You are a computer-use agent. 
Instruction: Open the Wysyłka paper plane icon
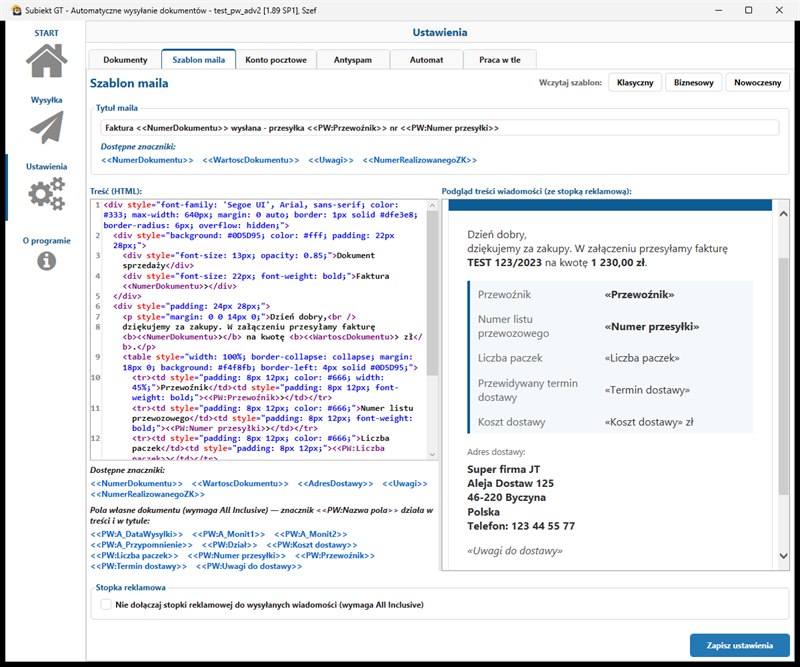click(46, 127)
